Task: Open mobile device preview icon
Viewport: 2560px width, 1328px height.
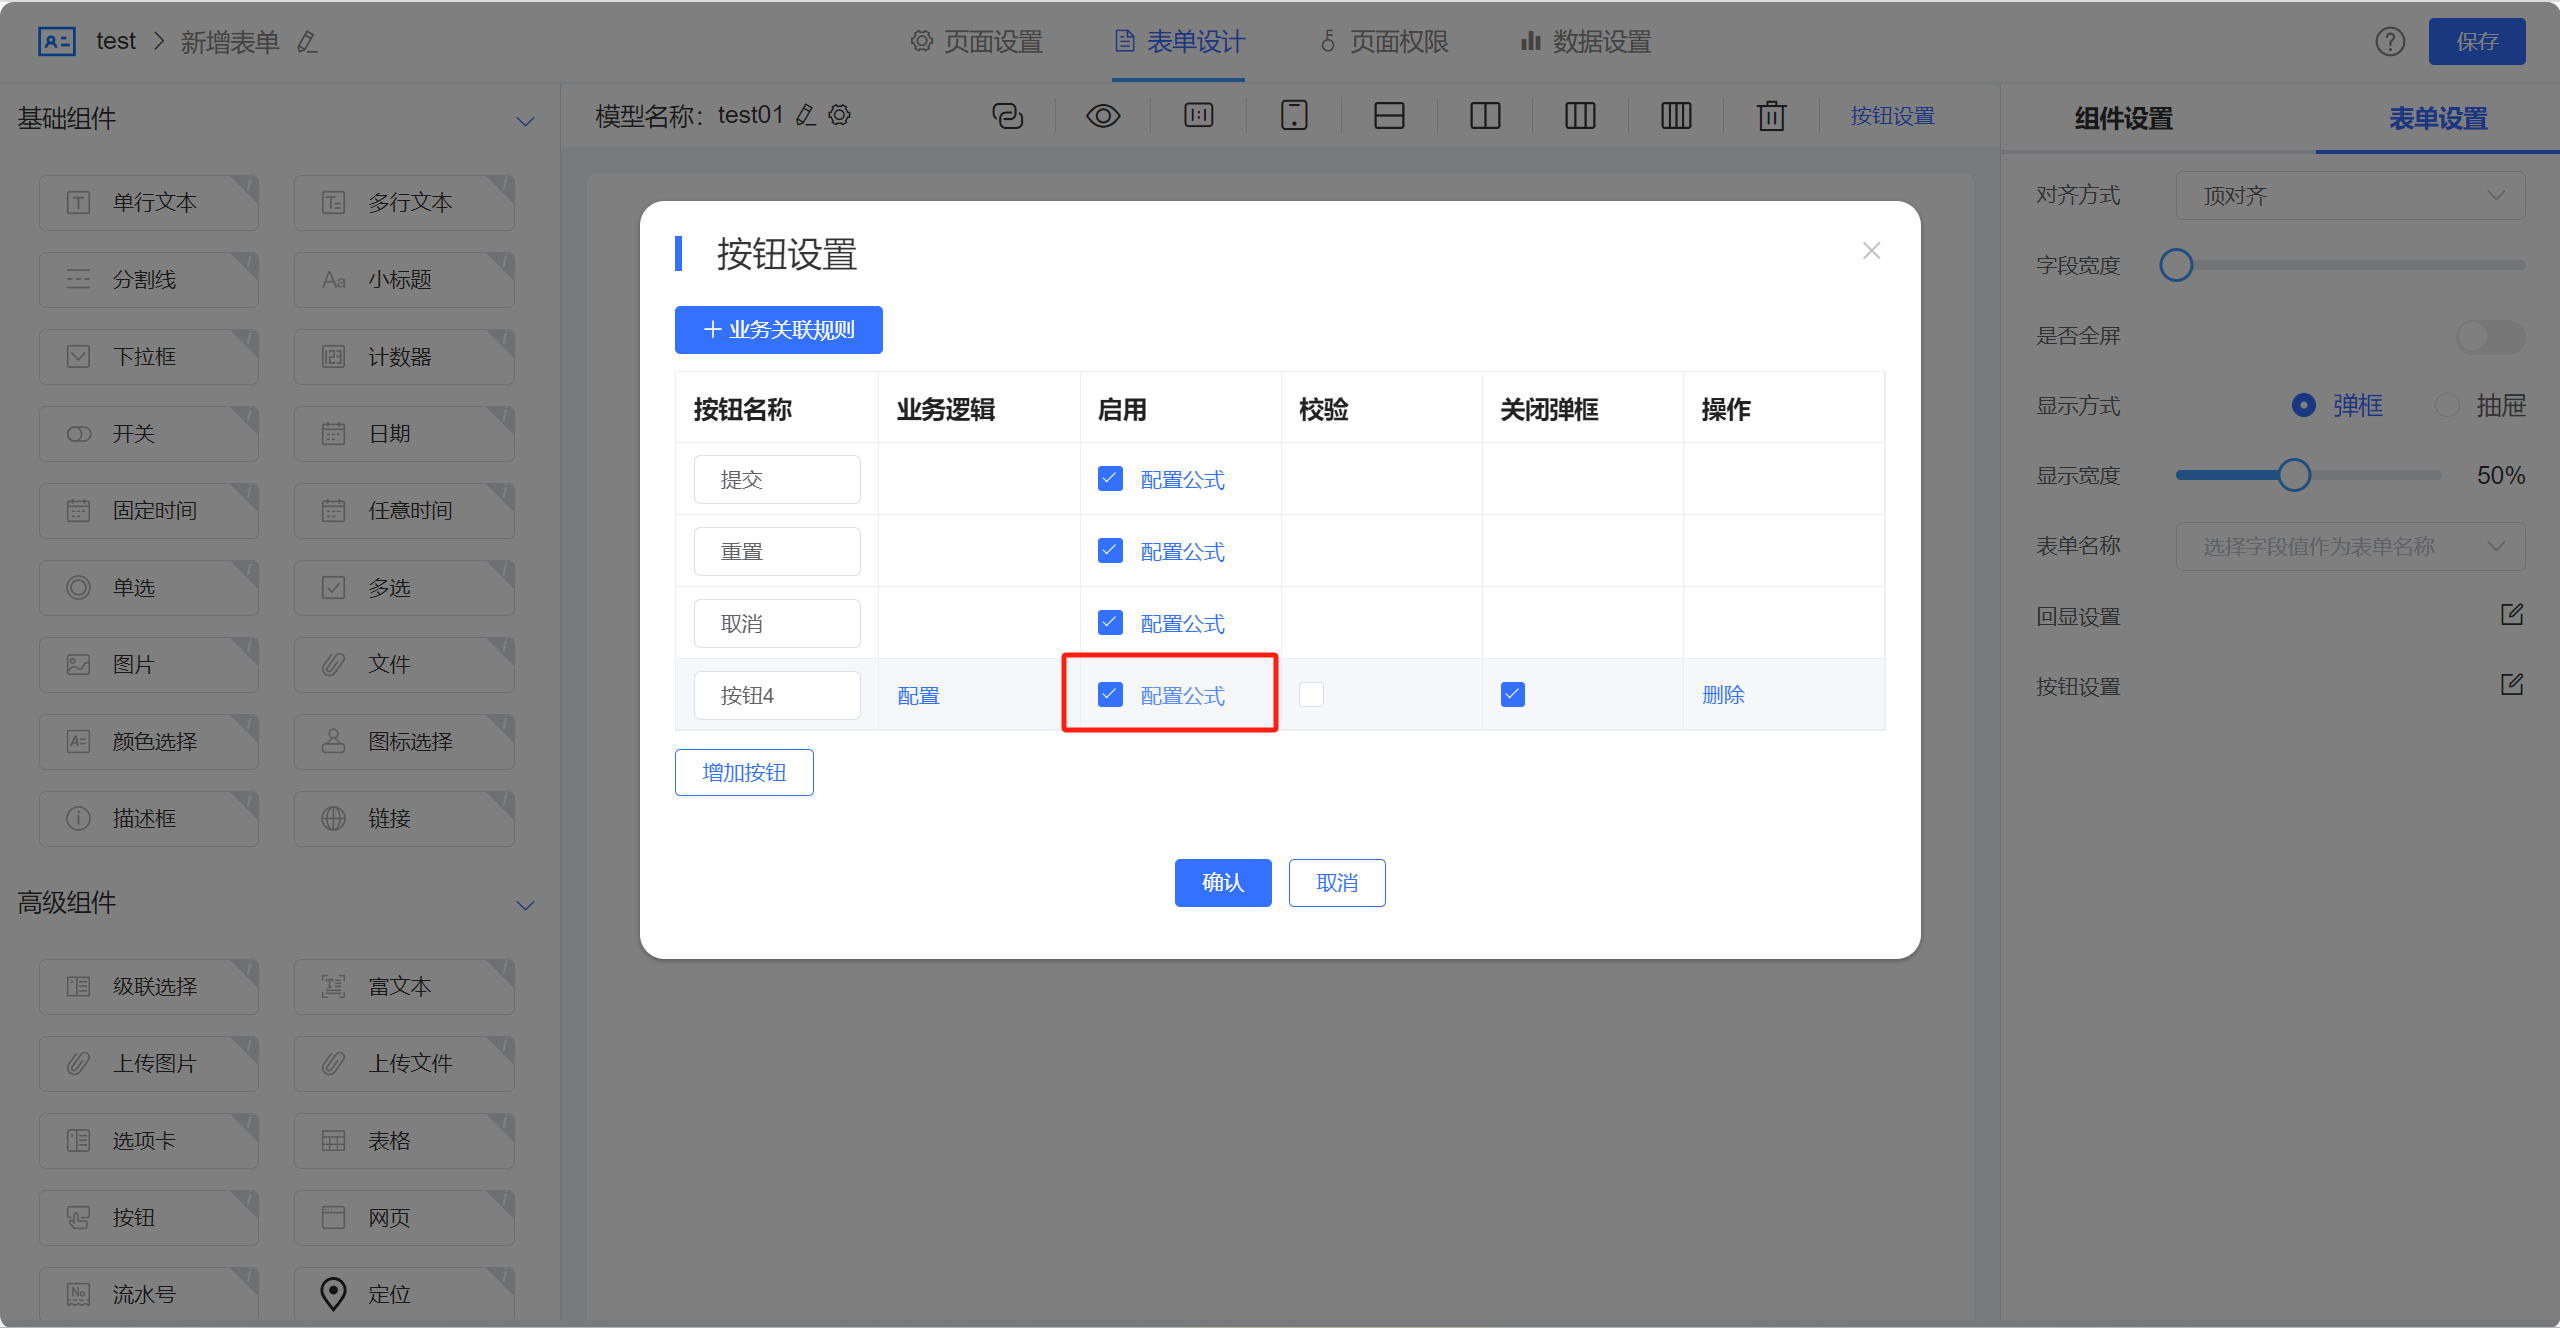Action: [x=1294, y=115]
